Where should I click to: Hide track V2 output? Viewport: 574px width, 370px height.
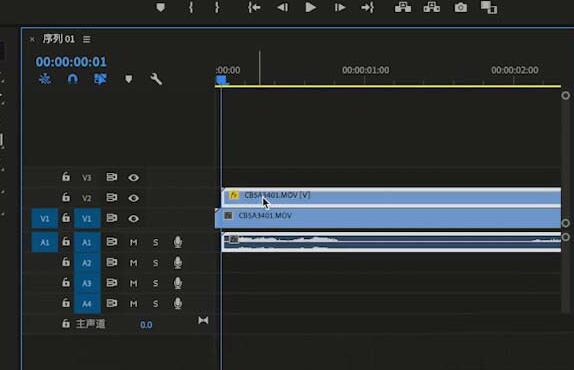[x=134, y=198]
